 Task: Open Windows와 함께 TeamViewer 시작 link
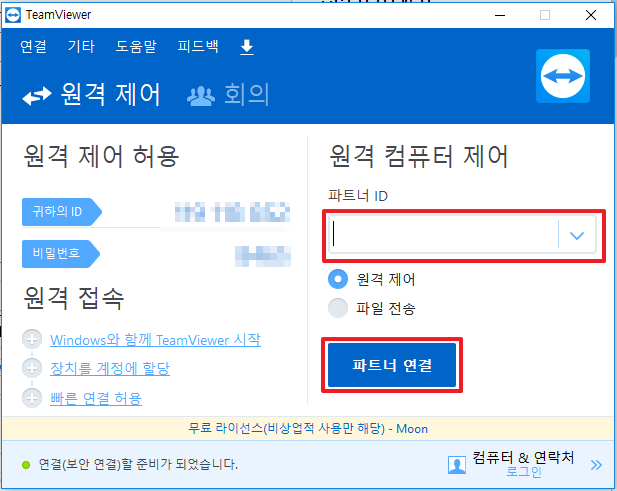click(155, 340)
